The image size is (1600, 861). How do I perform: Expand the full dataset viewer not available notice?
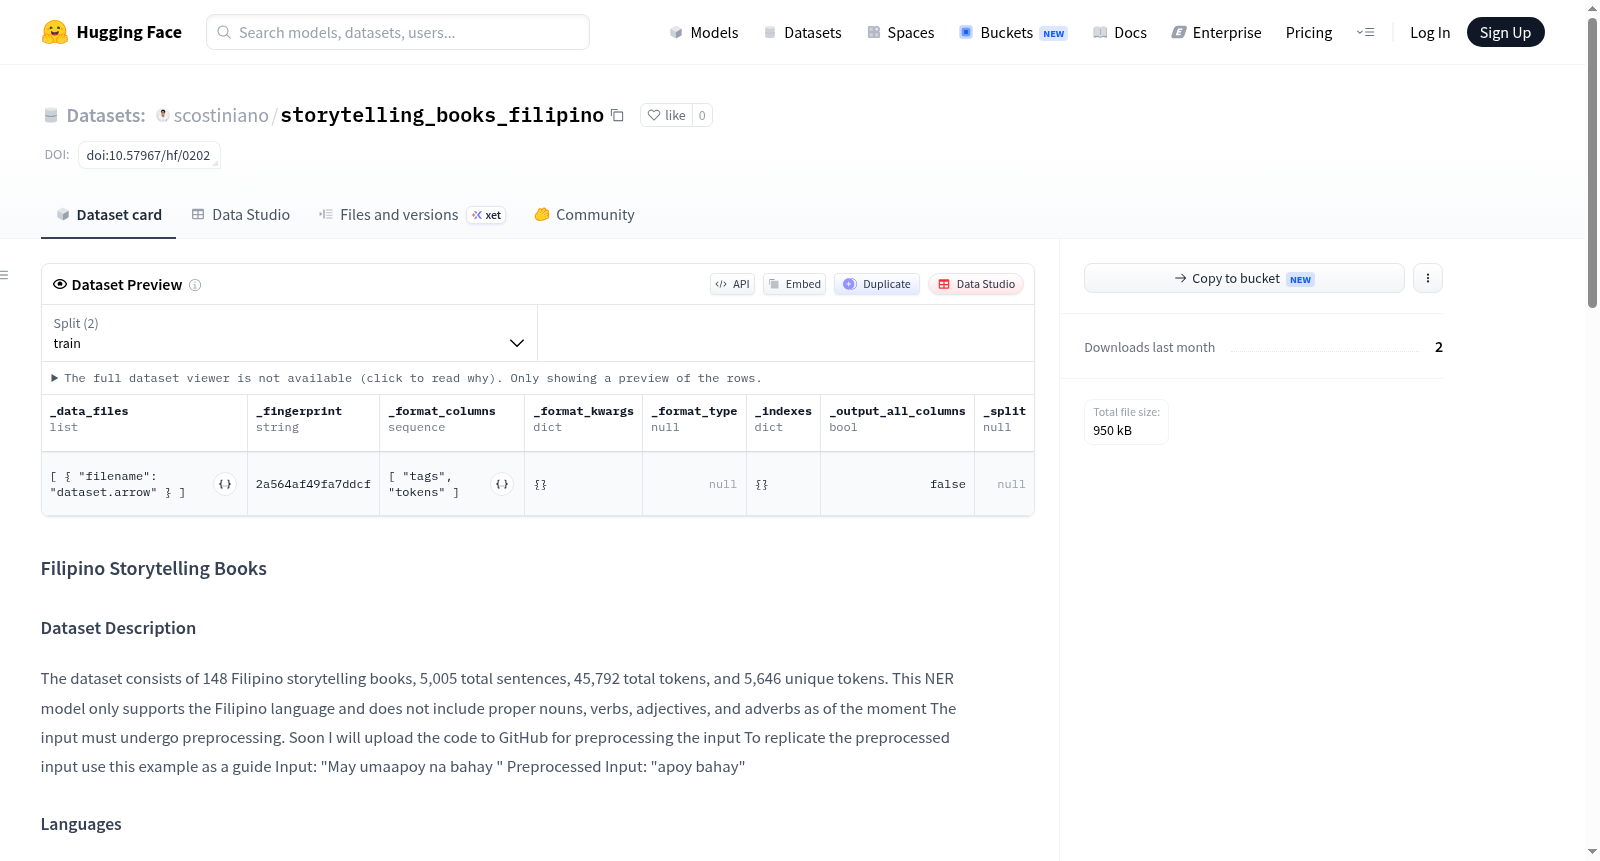[x=406, y=378]
